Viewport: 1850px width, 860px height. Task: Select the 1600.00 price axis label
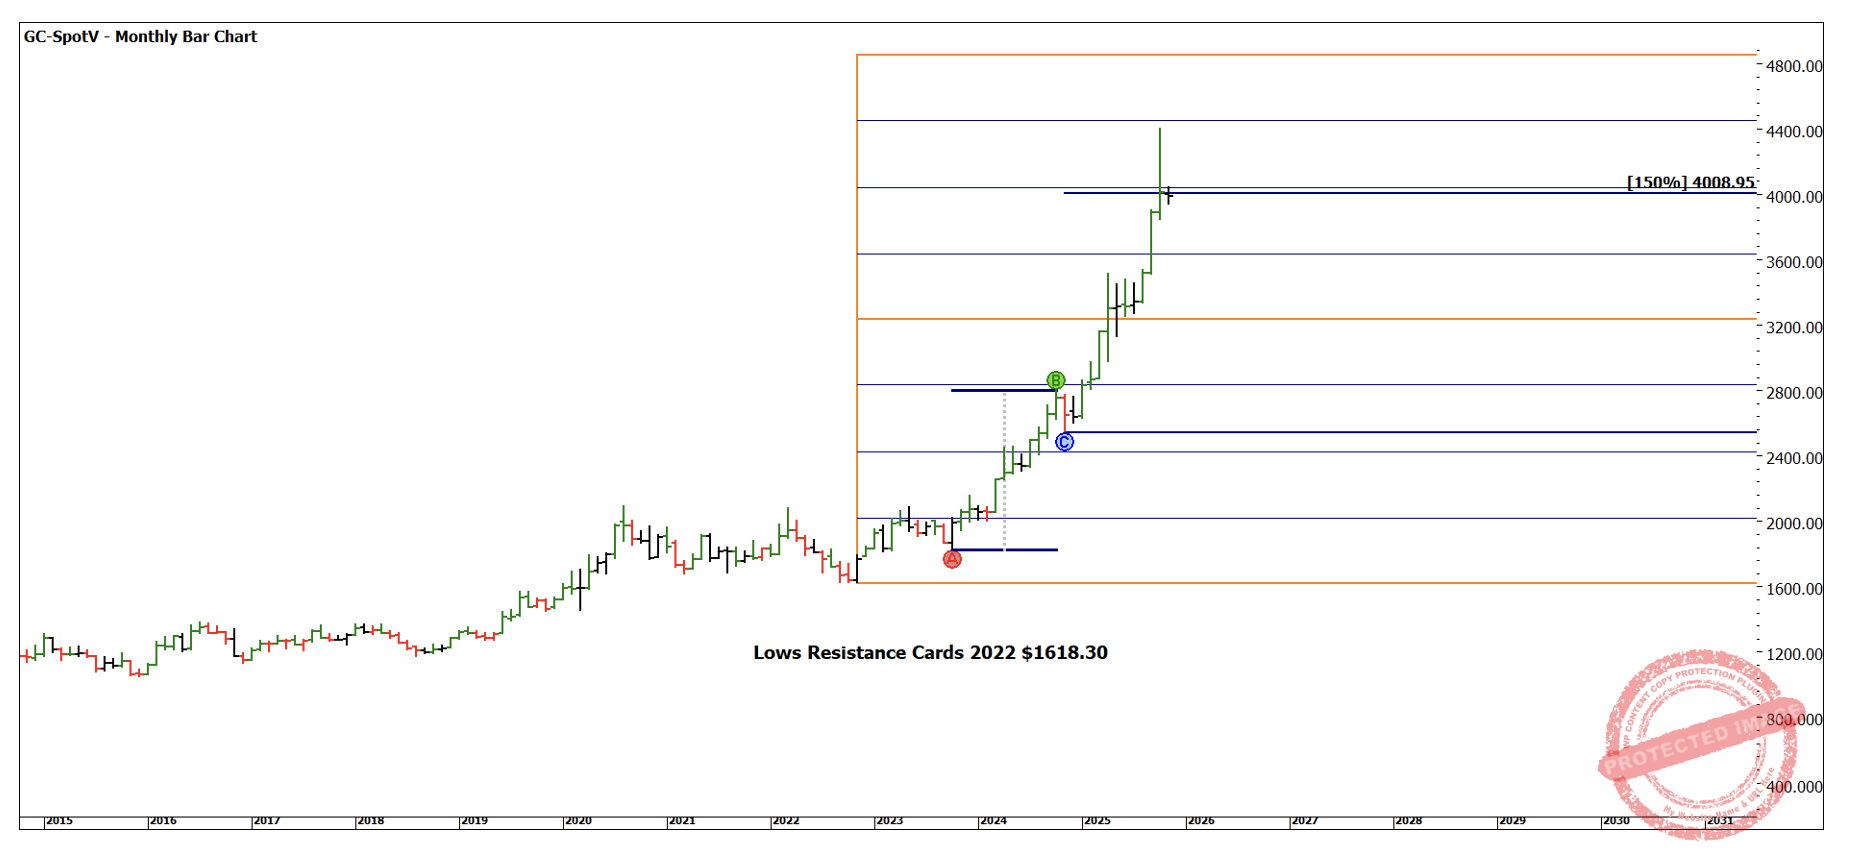(x=1794, y=589)
